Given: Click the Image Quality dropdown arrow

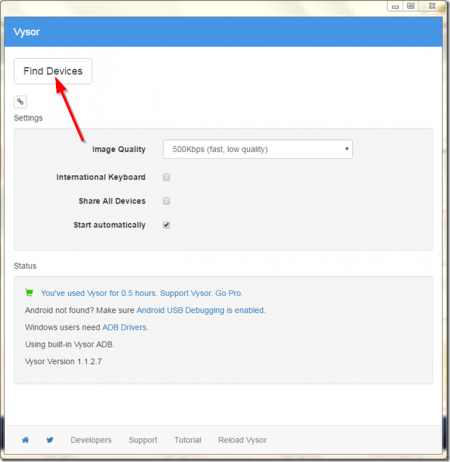Looking at the screenshot, I should click(x=347, y=149).
